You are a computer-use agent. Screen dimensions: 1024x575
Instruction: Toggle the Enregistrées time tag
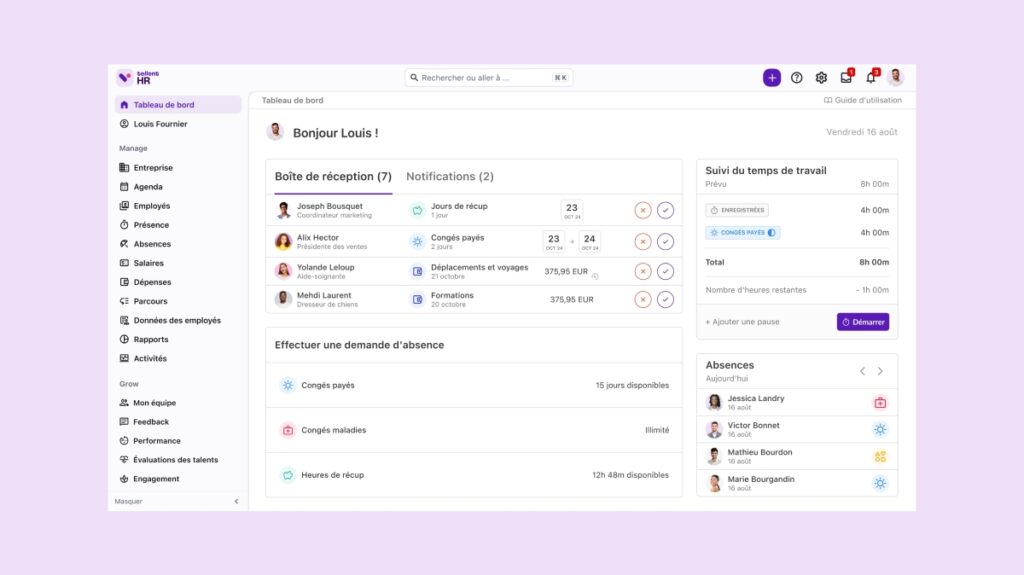[x=737, y=210]
